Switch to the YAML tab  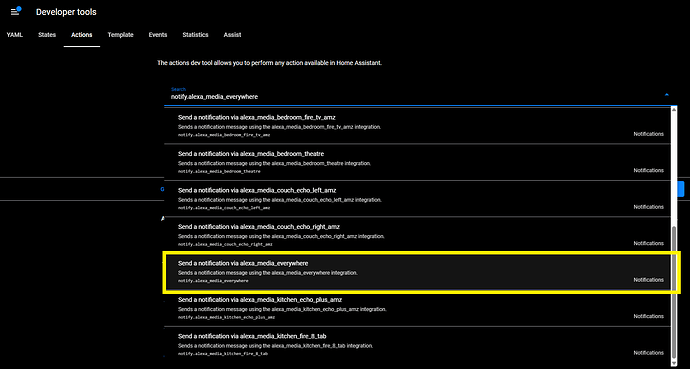point(15,35)
